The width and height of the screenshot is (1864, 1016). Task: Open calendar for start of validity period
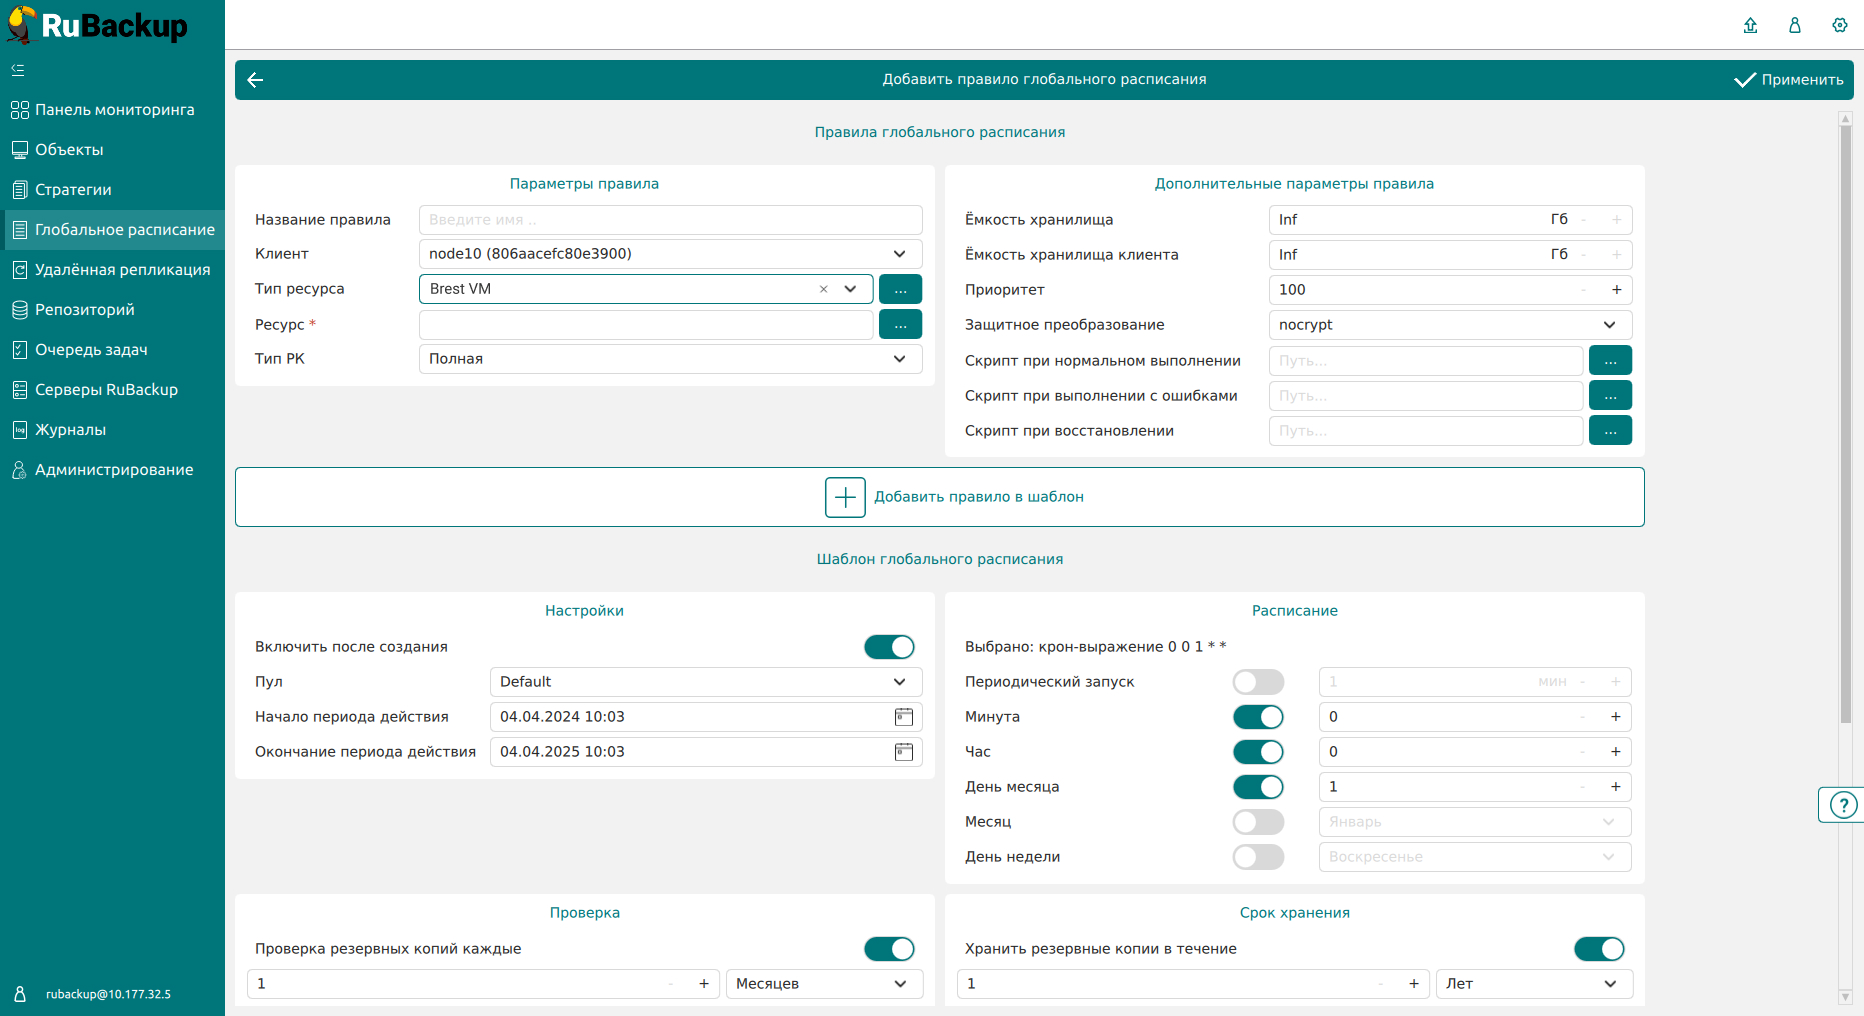(x=903, y=717)
